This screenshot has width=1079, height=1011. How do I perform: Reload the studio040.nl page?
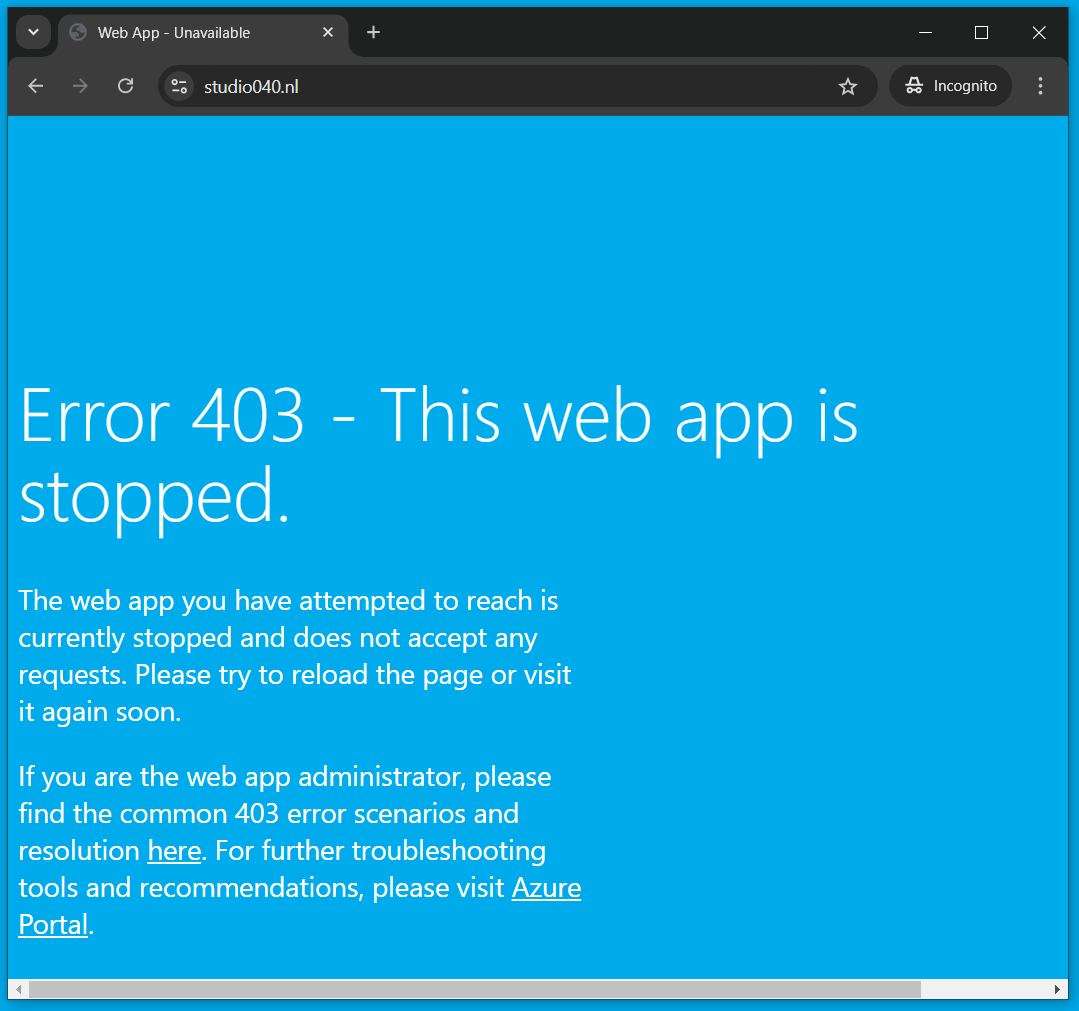tap(125, 86)
